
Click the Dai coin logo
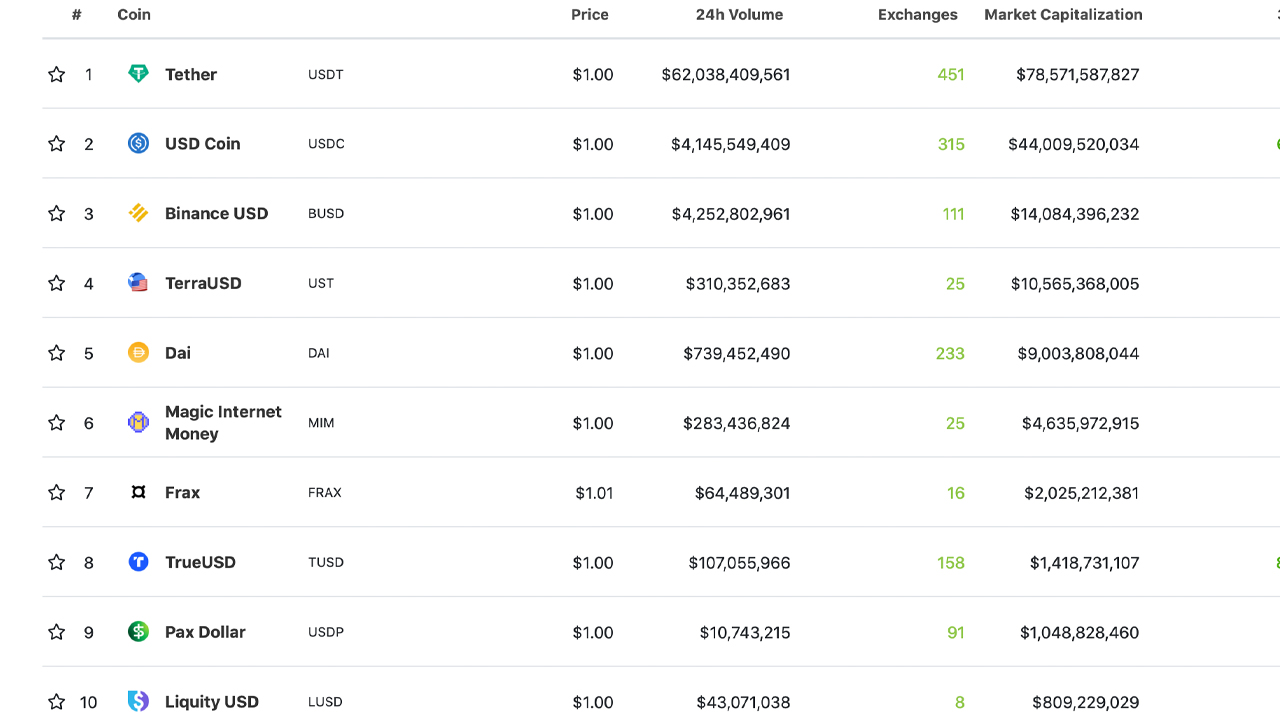pyautogui.click(x=138, y=352)
